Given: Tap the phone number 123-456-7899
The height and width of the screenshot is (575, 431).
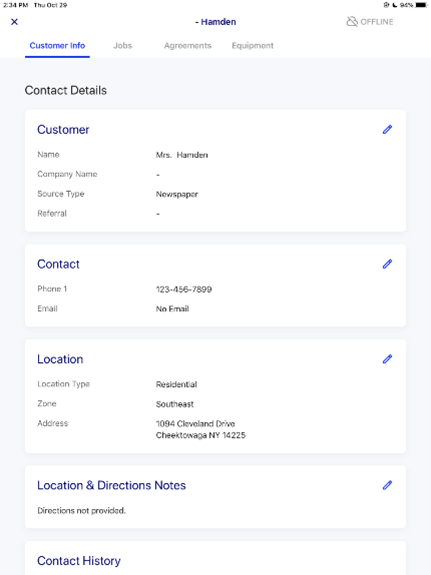Looking at the screenshot, I should [x=184, y=289].
